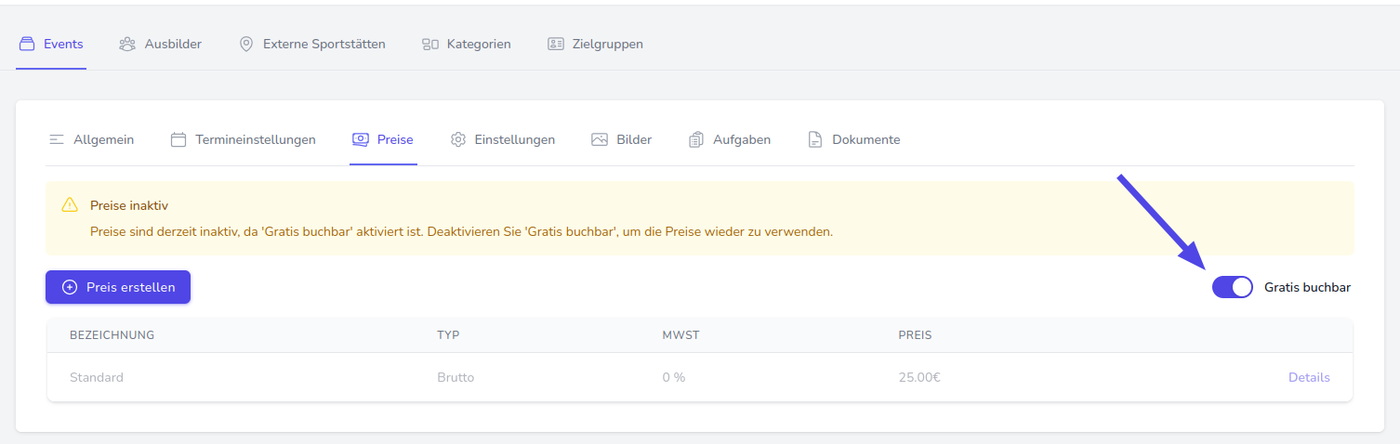Disable the Gratis buchbar toggle
1400x444 pixels.
[1232, 287]
